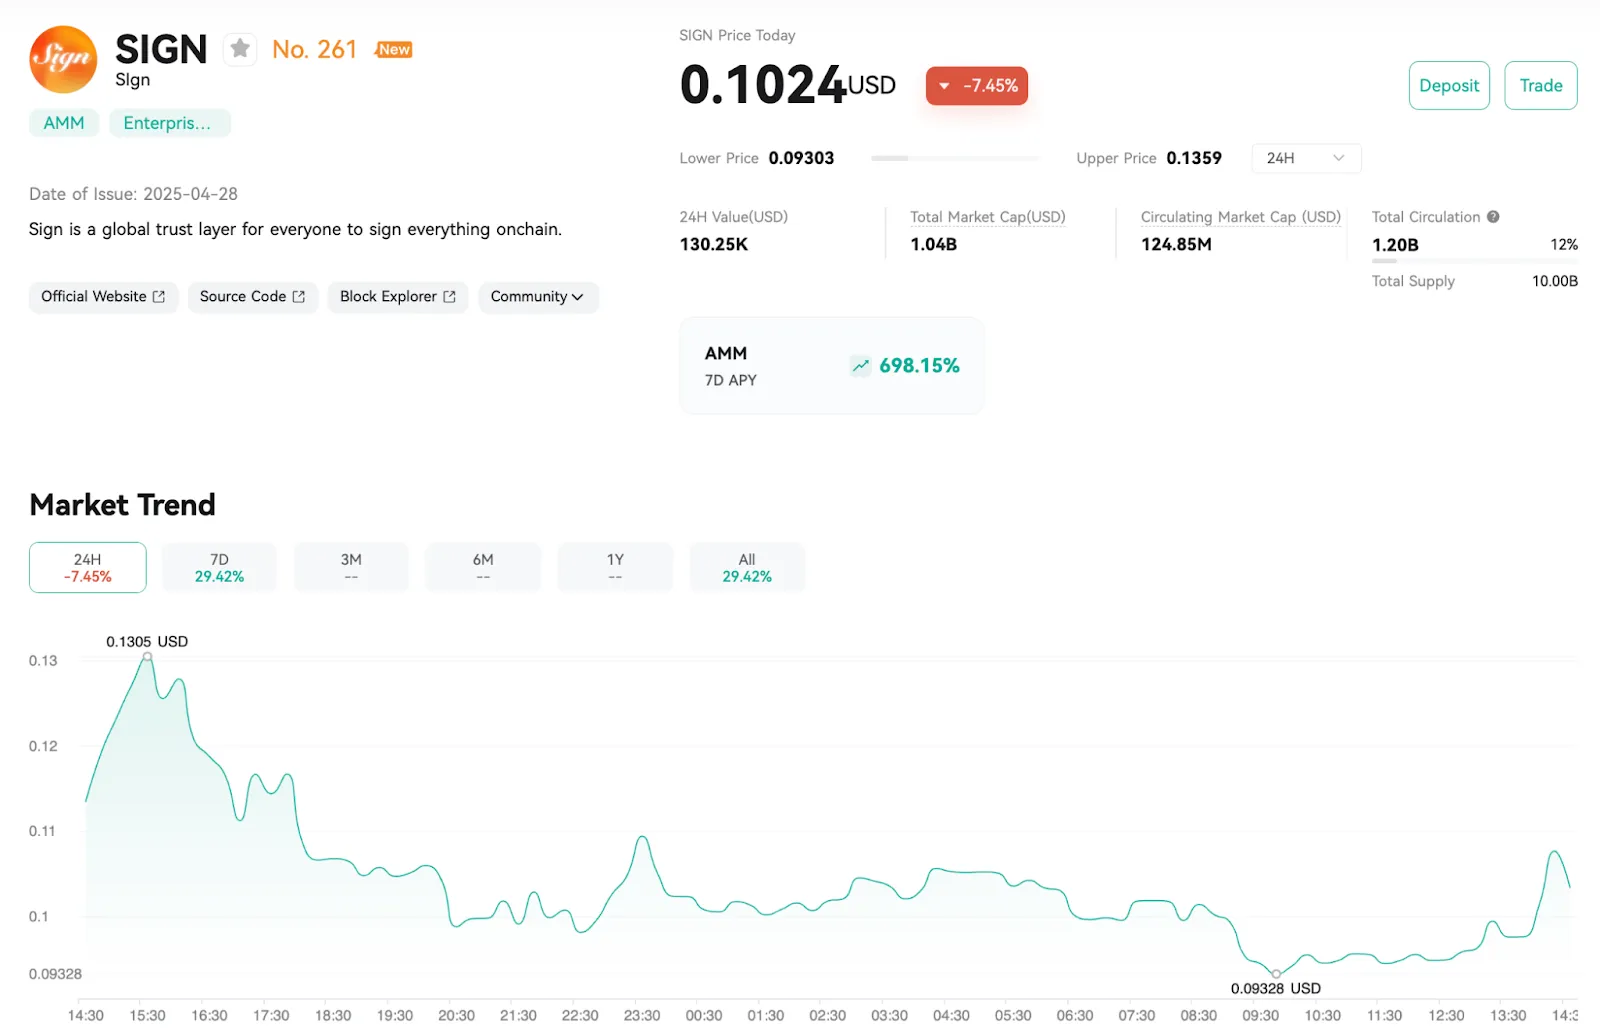Click the Deposit button
1600x1032 pixels.
[x=1449, y=86]
